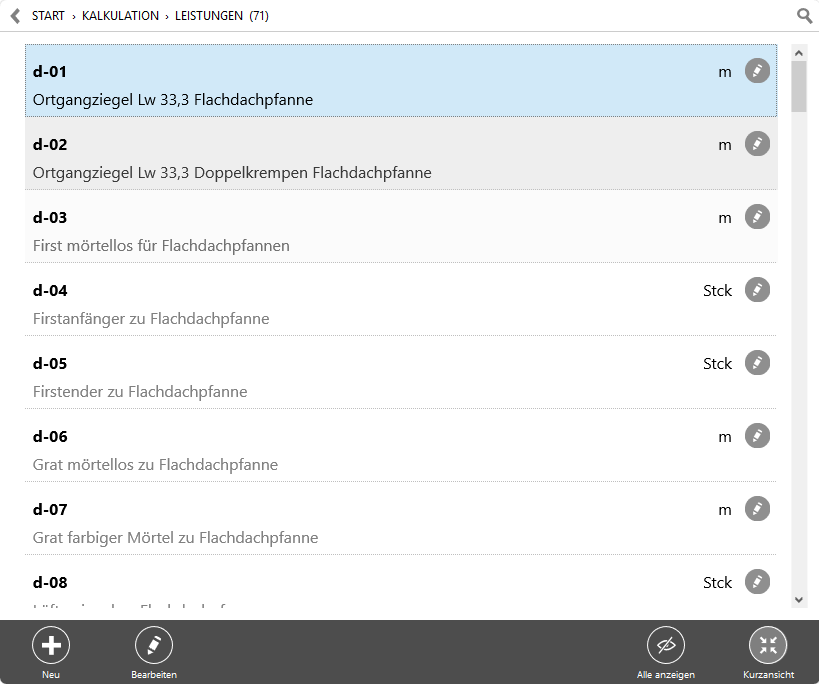Click the scrollbar up arrow

(x=798, y=53)
